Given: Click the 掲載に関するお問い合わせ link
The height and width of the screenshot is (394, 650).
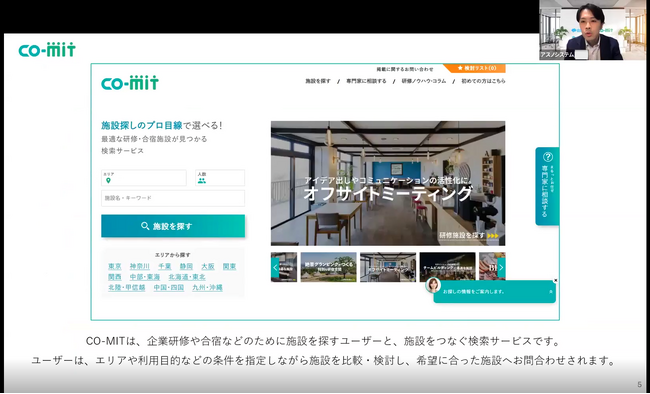Looking at the screenshot, I should [x=405, y=69].
